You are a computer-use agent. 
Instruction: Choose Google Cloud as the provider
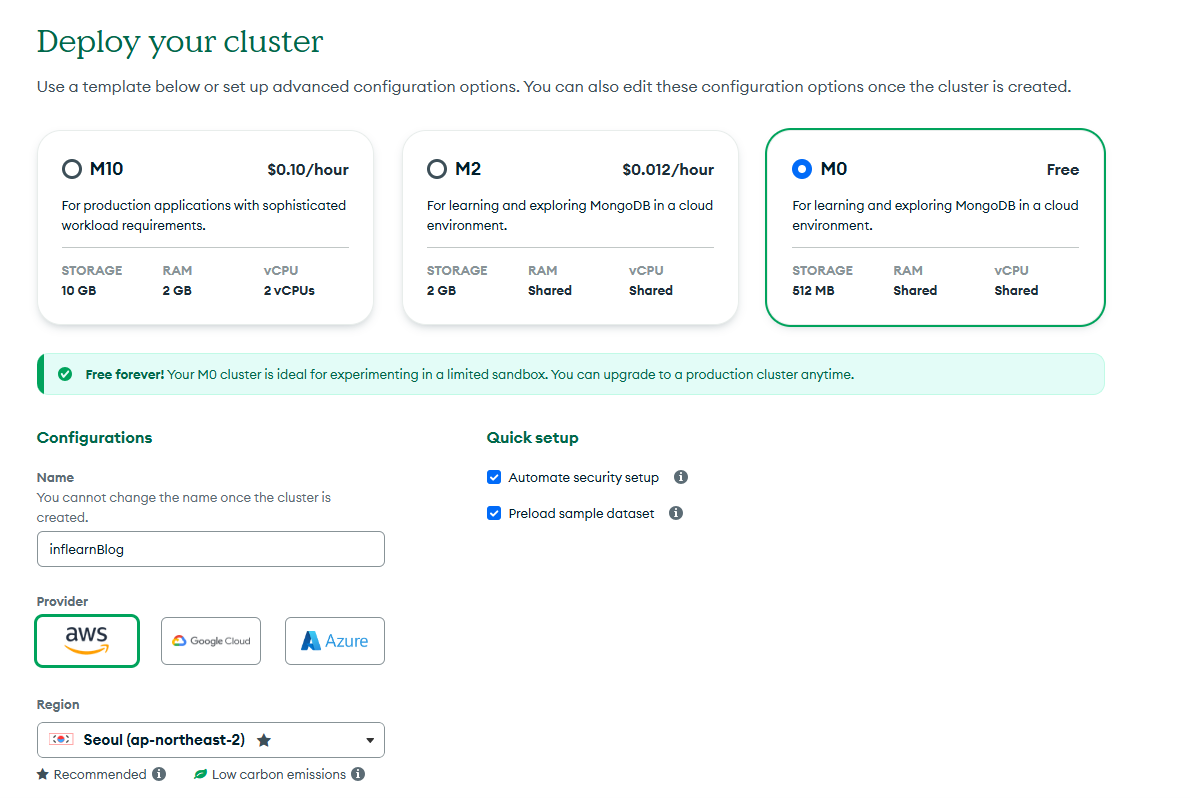click(211, 641)
